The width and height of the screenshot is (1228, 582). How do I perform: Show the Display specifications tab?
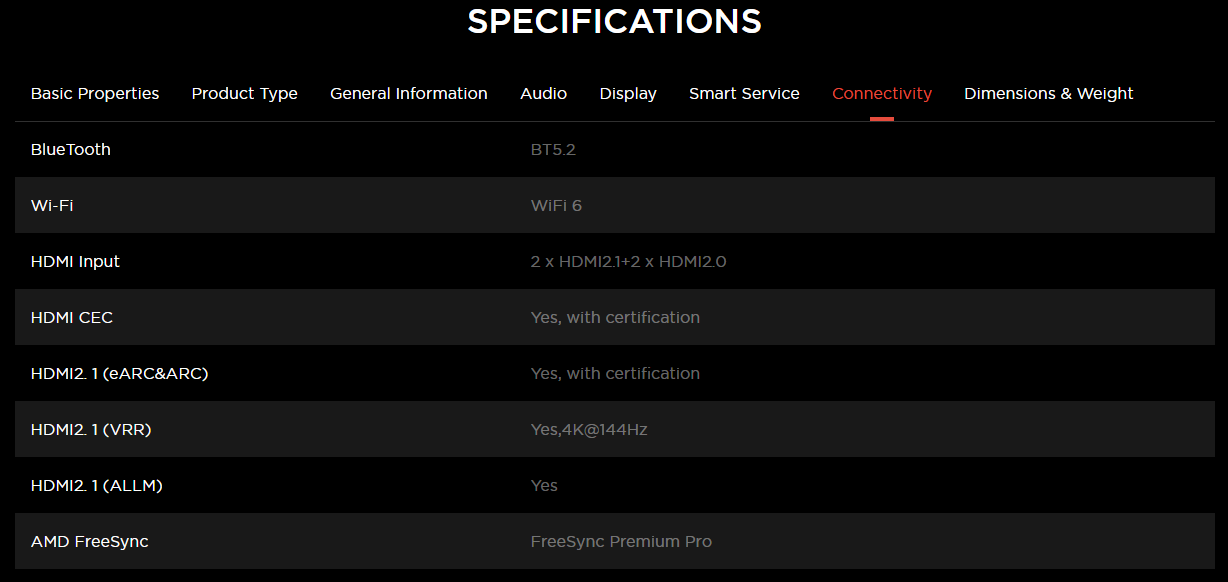point(628,94)
